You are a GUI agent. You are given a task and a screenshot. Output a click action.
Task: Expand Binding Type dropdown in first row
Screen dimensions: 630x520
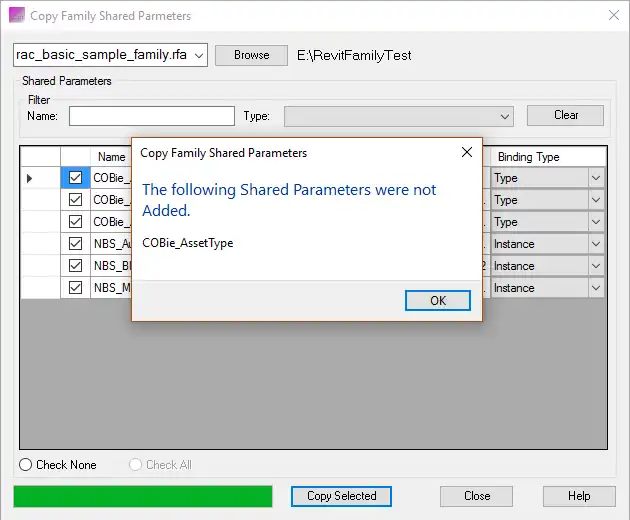(x=596, y=178)
